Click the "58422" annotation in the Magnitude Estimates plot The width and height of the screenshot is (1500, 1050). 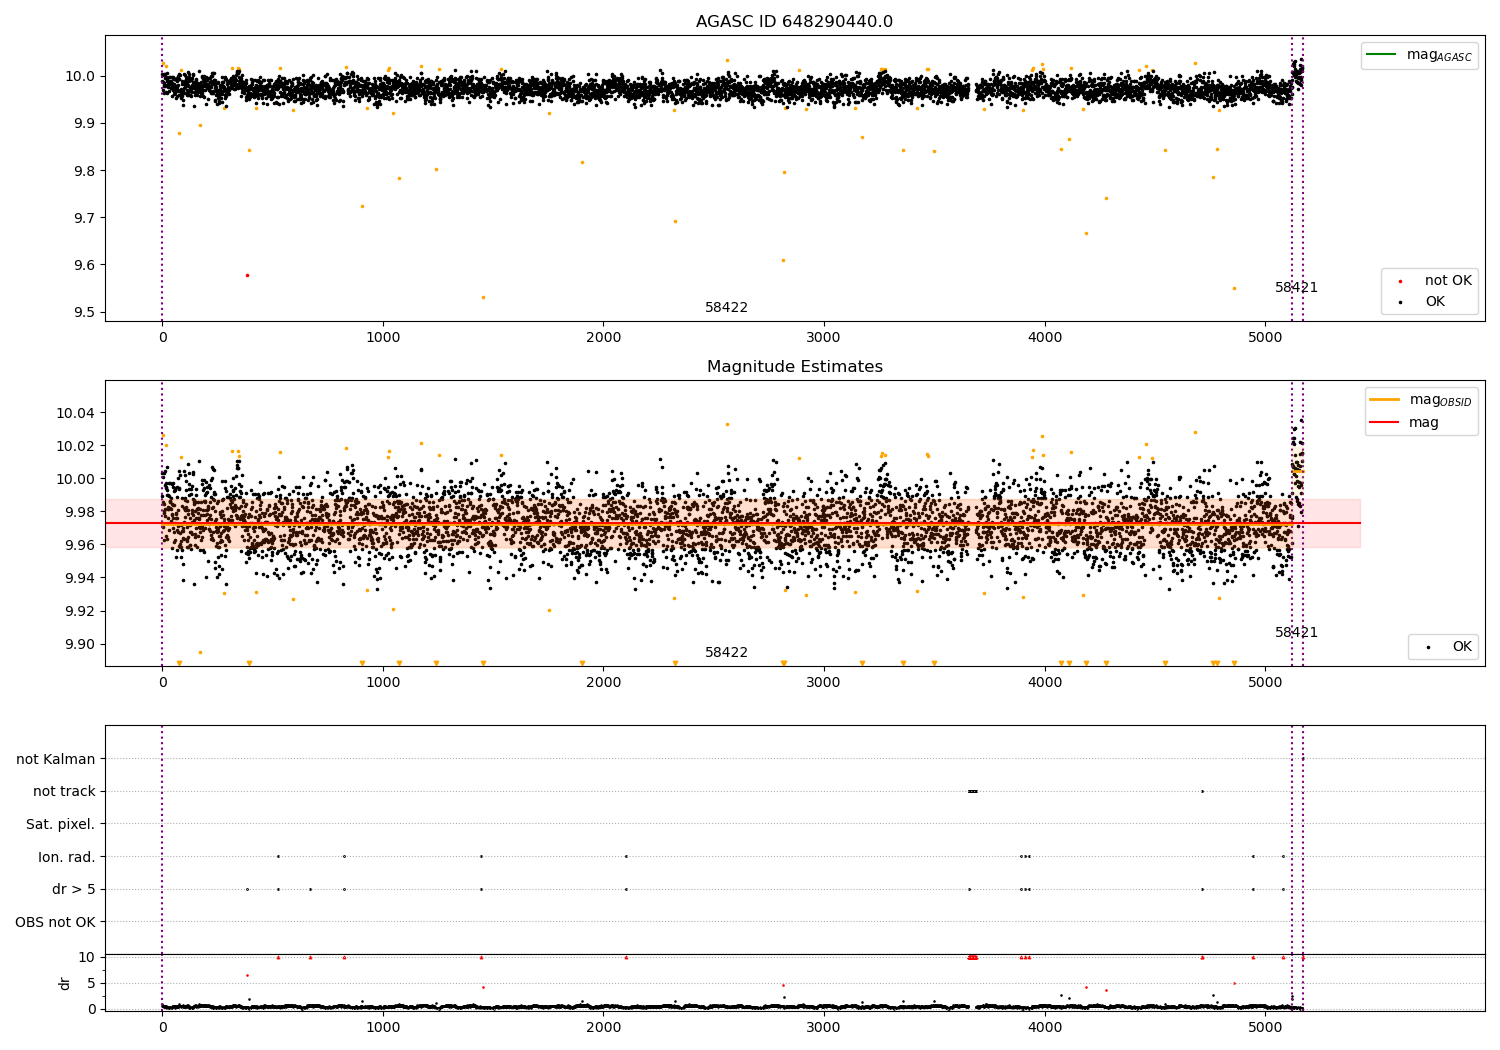click(726, 653)
